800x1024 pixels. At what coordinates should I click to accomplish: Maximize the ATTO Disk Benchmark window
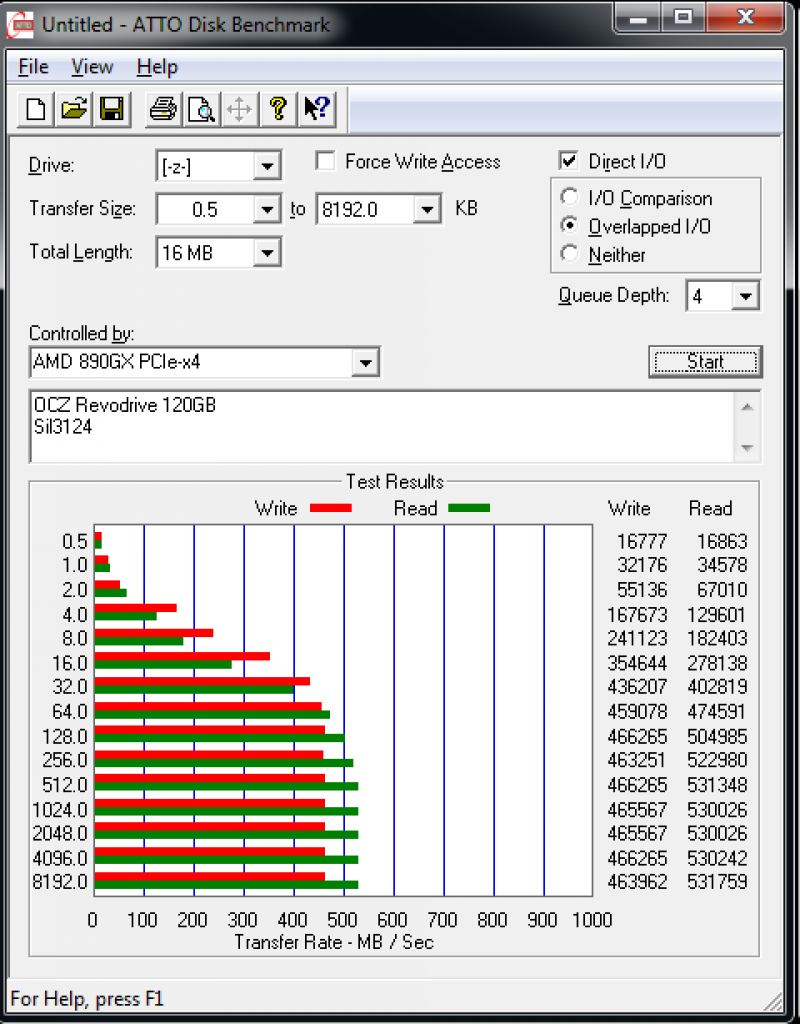click(682, 18)
